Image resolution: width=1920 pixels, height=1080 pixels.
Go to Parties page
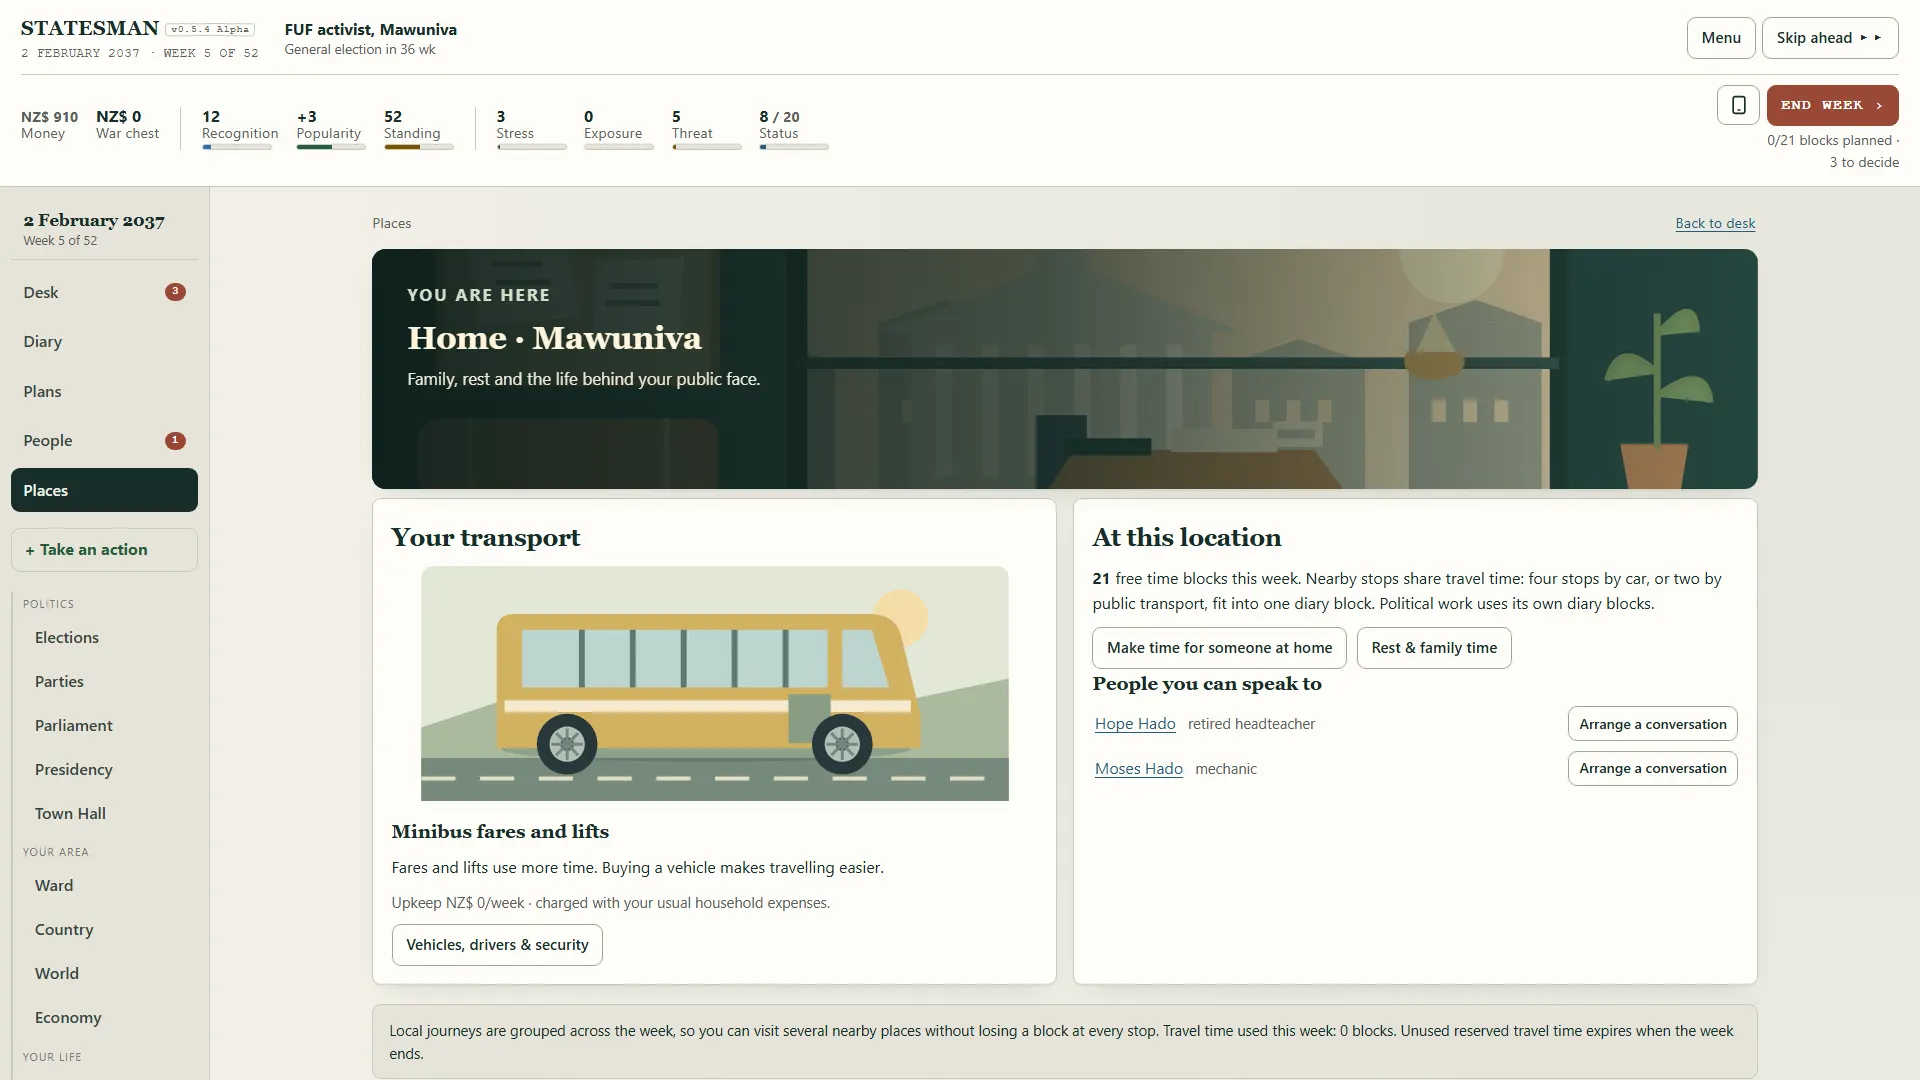point(59,682)
